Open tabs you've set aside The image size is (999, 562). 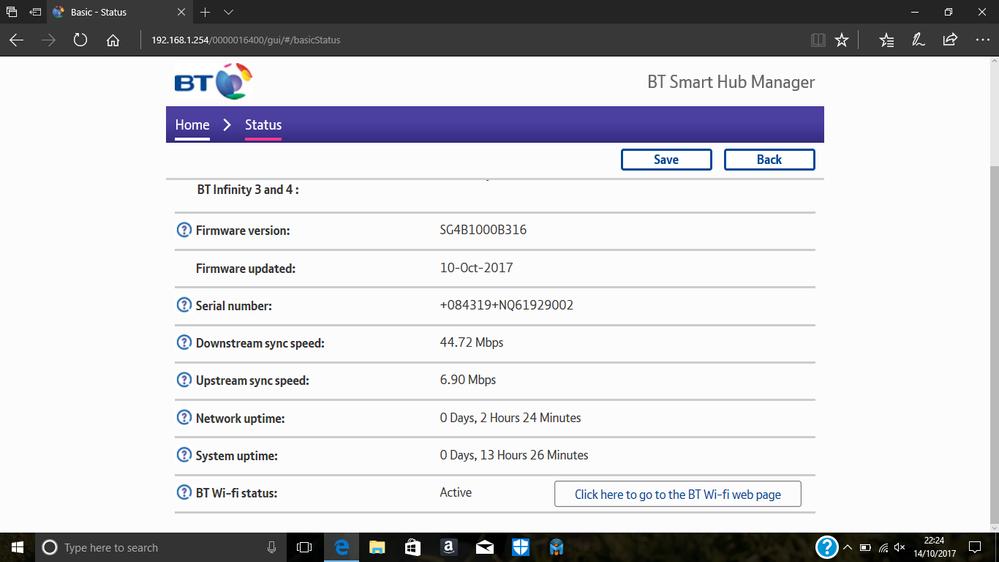pos(11,12)
